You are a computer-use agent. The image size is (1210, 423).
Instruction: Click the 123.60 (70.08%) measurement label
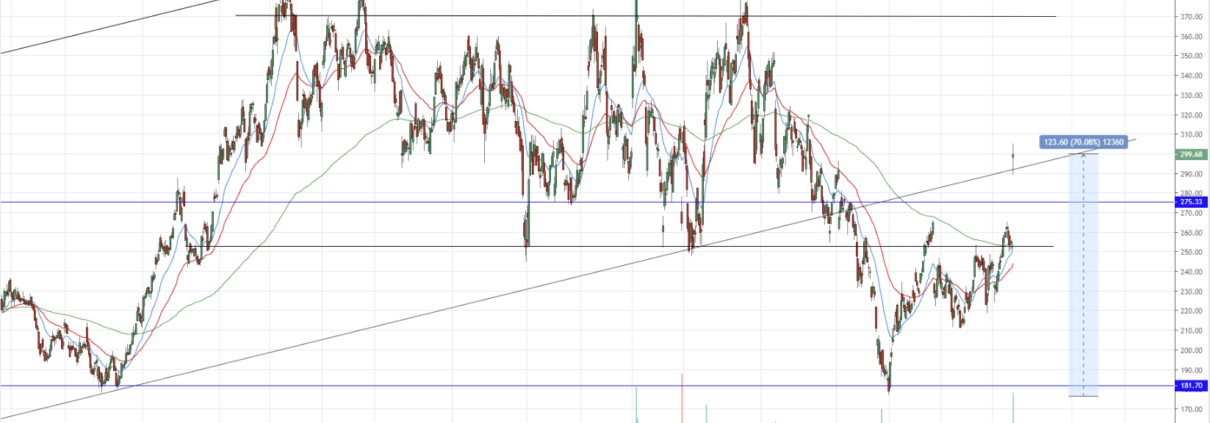(1084, 142)
